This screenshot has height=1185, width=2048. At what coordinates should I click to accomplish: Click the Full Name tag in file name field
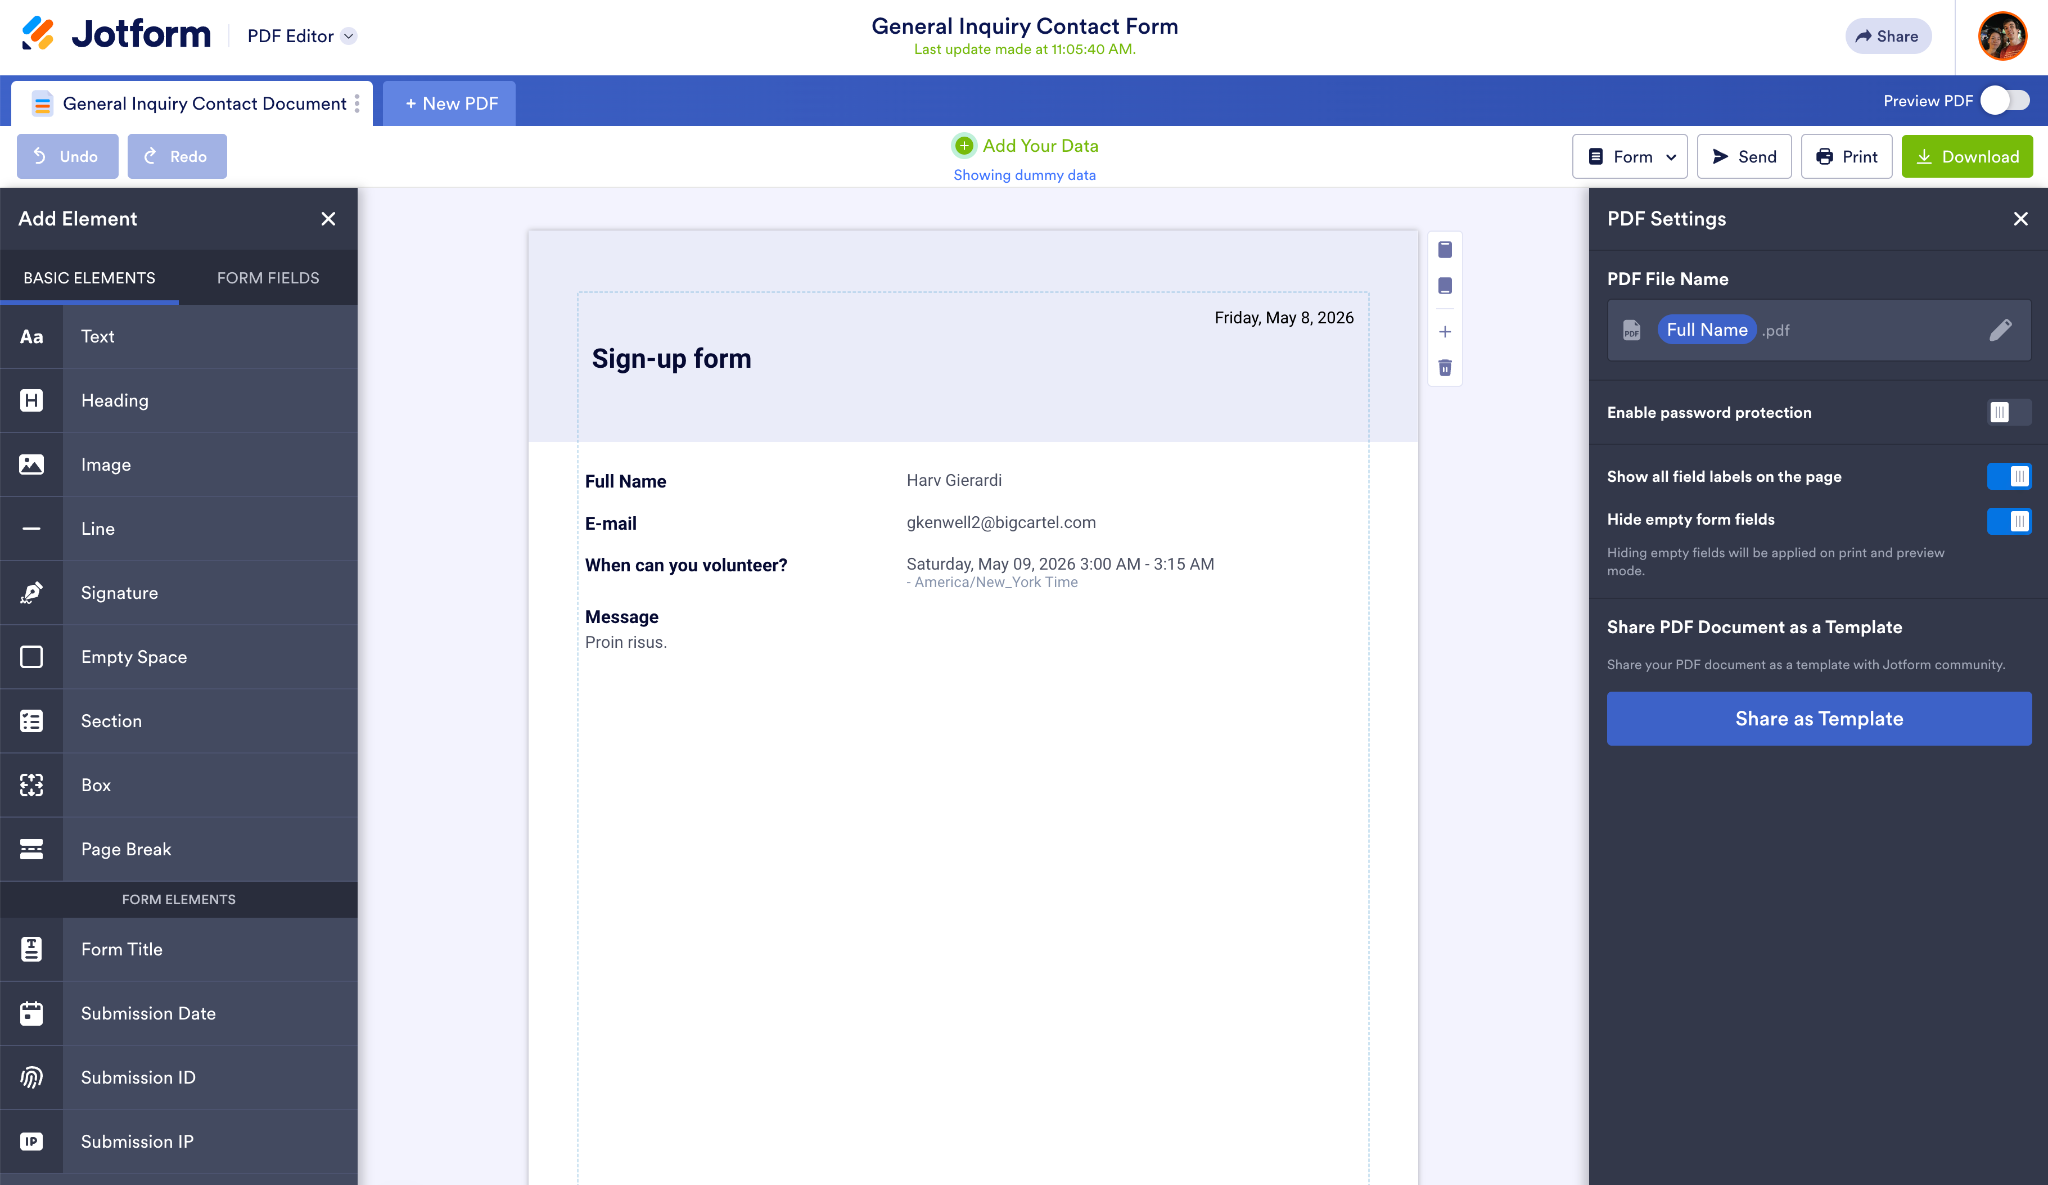pos(1707,330)
